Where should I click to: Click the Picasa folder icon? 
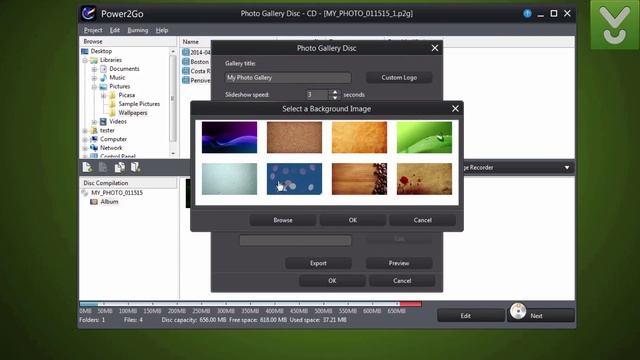coord(113,95)
